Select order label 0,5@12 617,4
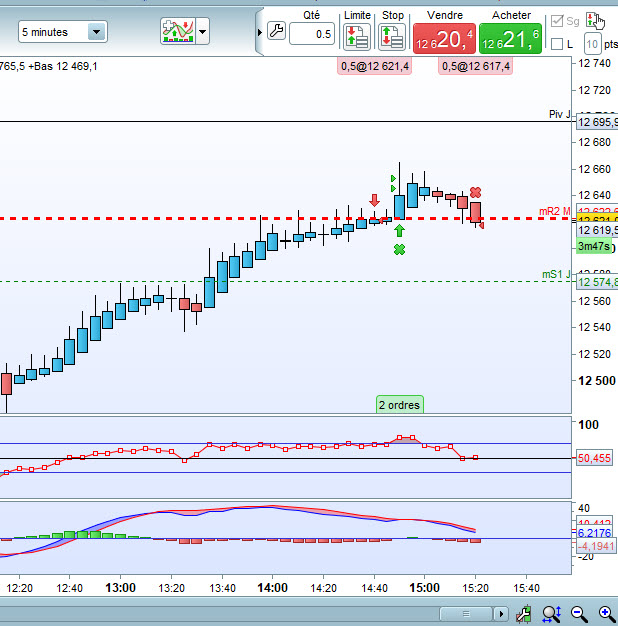Image resolution: width=618 pixels, height=626 pixels. (475, 66)
